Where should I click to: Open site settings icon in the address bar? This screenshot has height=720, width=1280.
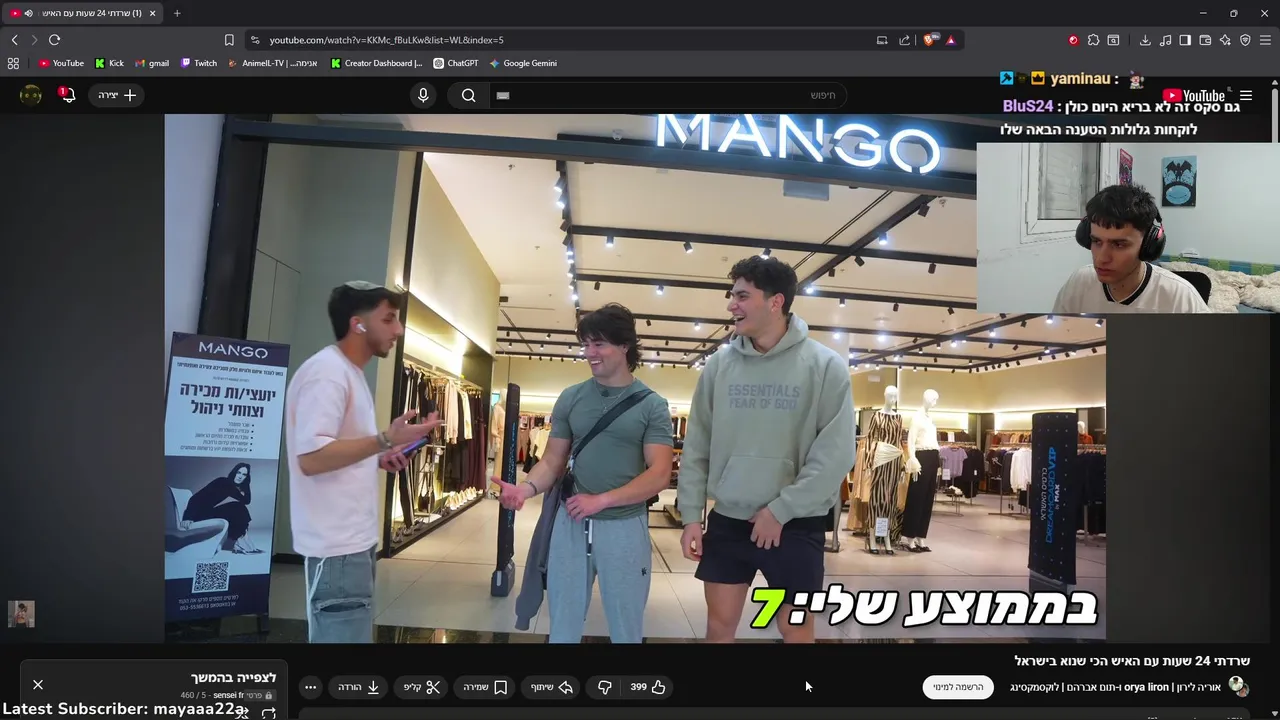(x=255, y=40)
